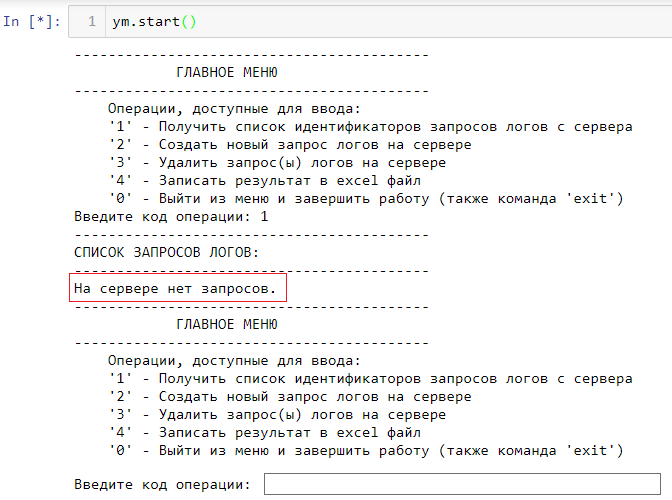Click the 'На сервере нет запросов.' message
The width and height of the screenshot is (672, 500).
(175, 289)
